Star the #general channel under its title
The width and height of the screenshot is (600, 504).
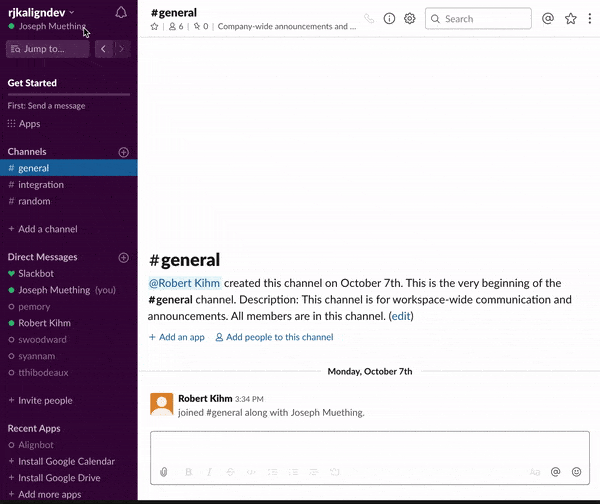[155, 27]
